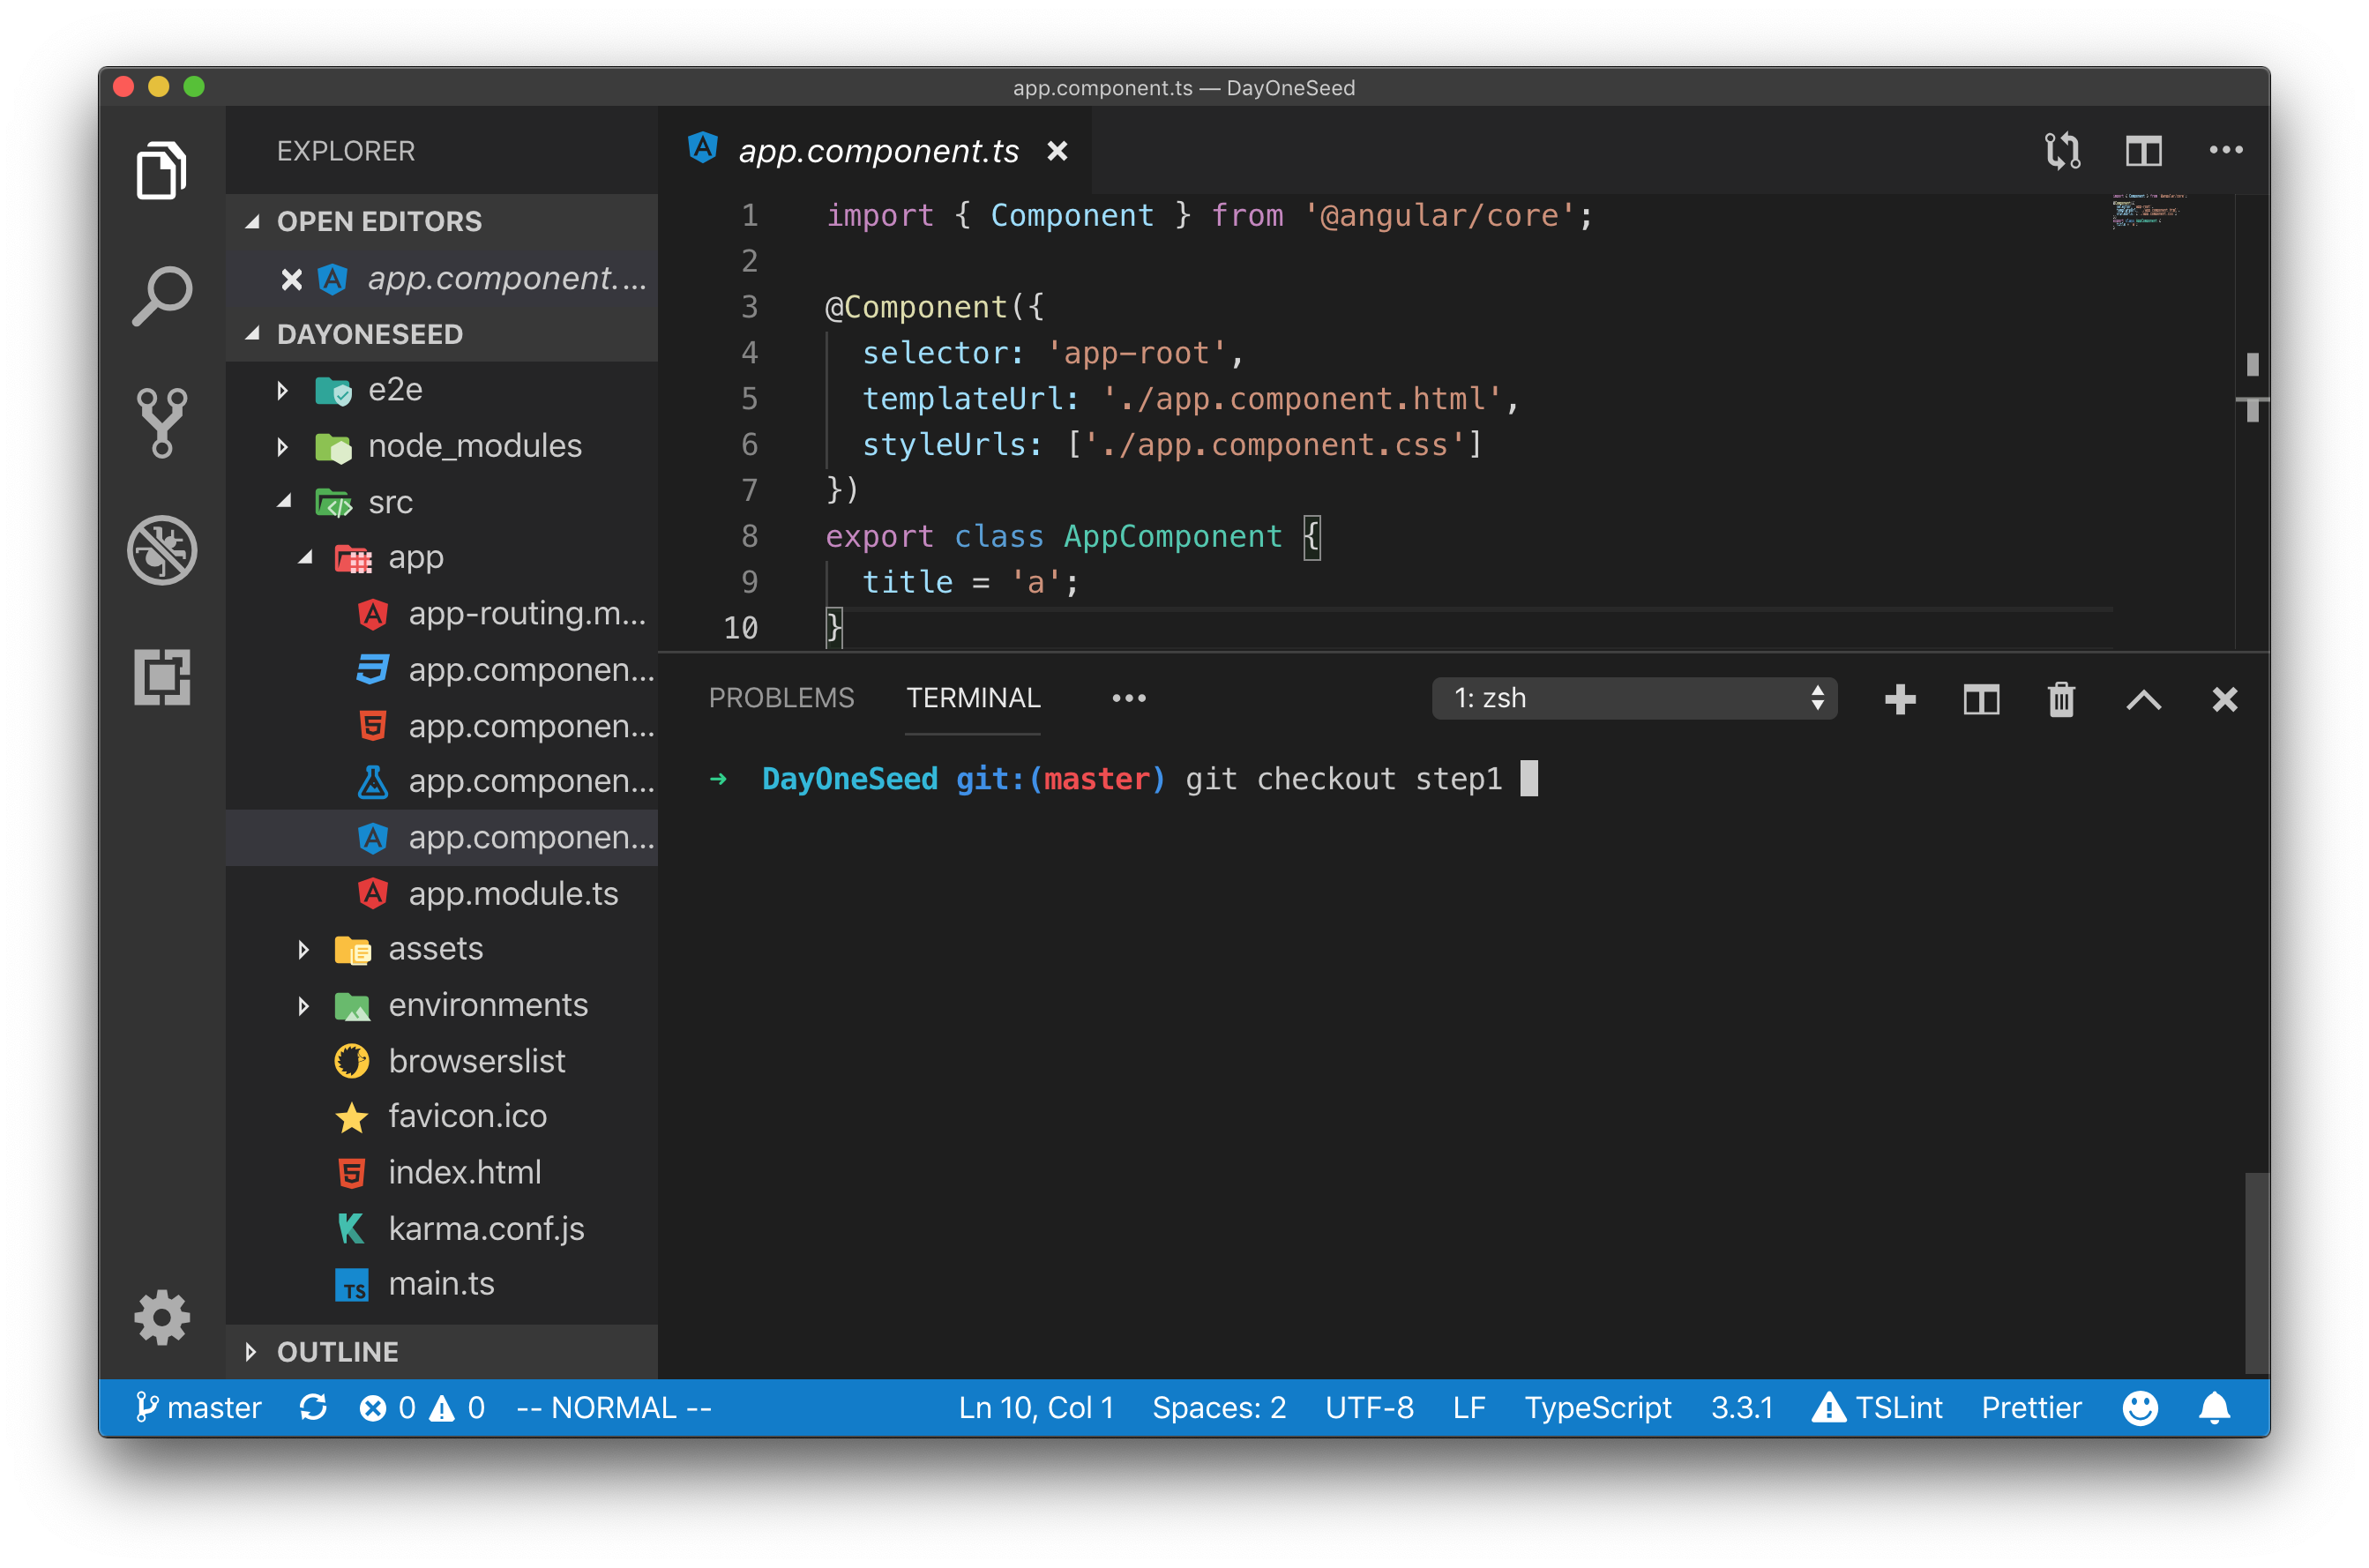Open the terminal selector dropdown 1: zsh
Viewport: 2369px width, 1568px height.
pyautogui.click(x=1634, y=698)
